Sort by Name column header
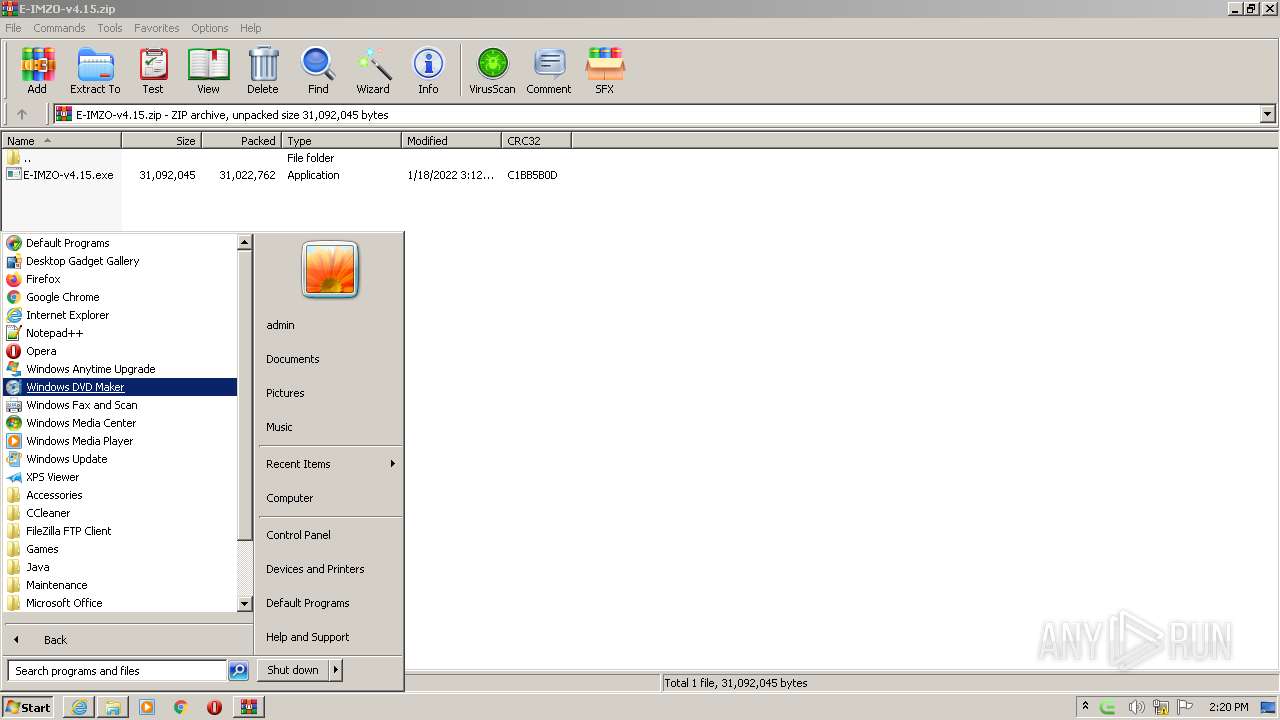This screenshot has height=720, width=1280. click(61, 141)
